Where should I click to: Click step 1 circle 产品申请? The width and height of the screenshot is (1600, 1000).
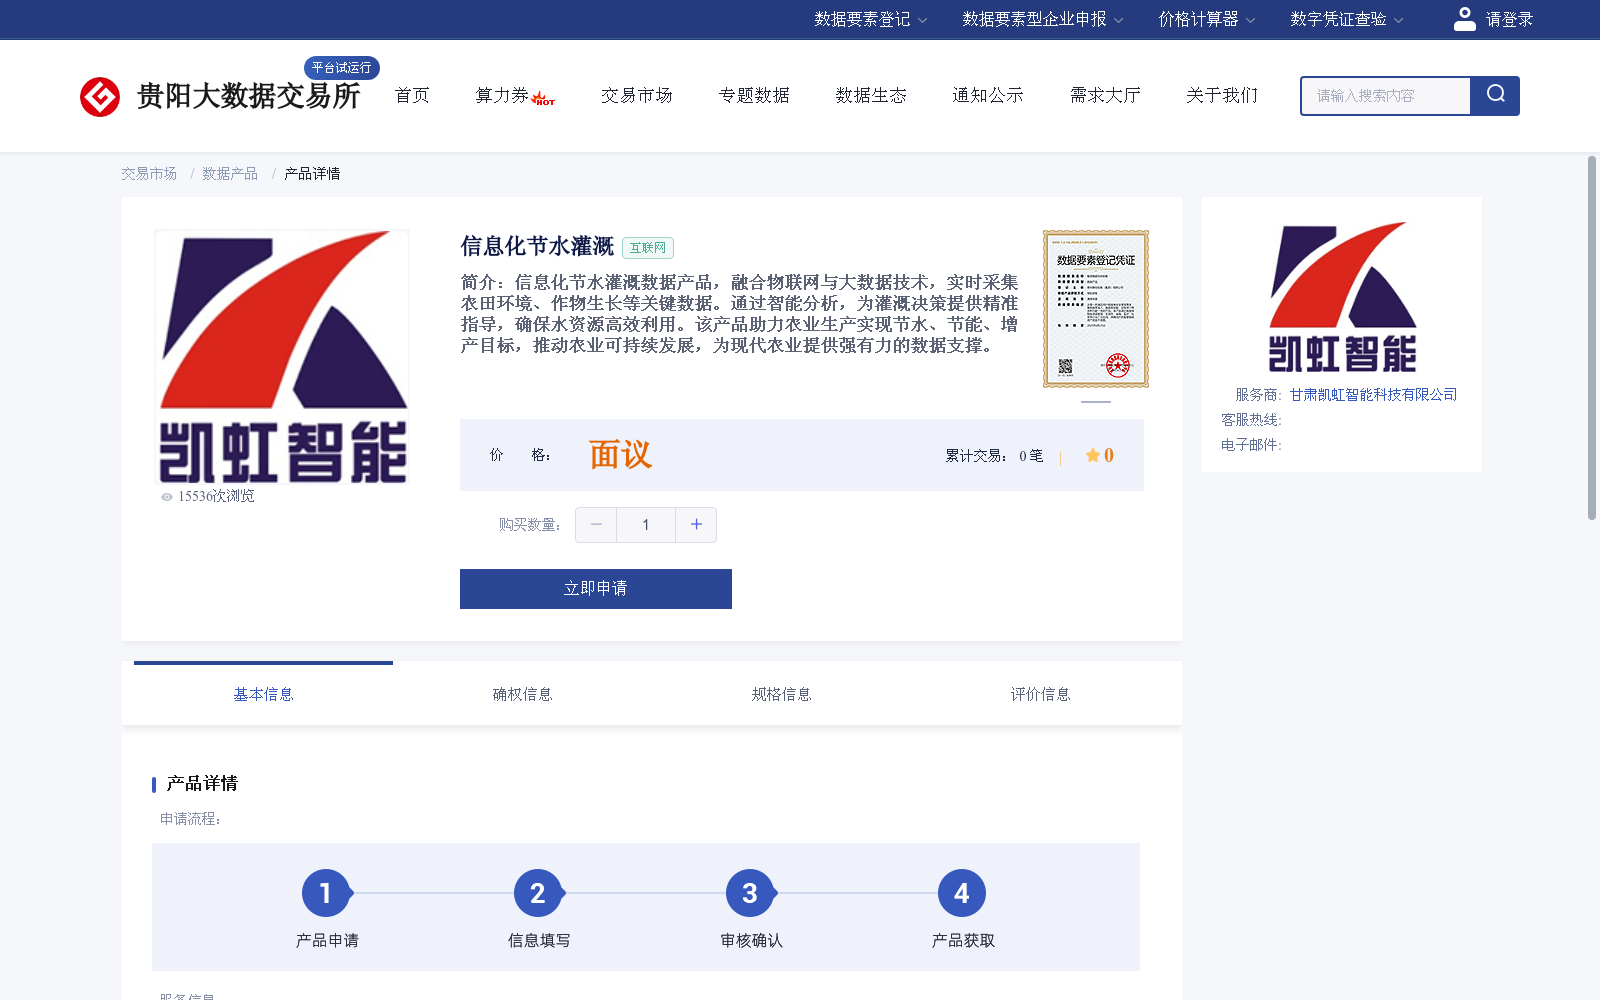click(x=326, y=893)
